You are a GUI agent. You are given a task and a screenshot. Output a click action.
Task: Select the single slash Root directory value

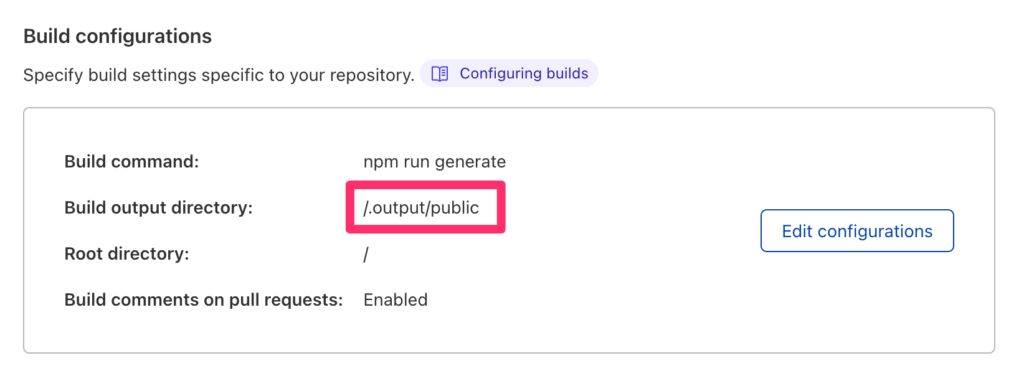pos(366,254)
